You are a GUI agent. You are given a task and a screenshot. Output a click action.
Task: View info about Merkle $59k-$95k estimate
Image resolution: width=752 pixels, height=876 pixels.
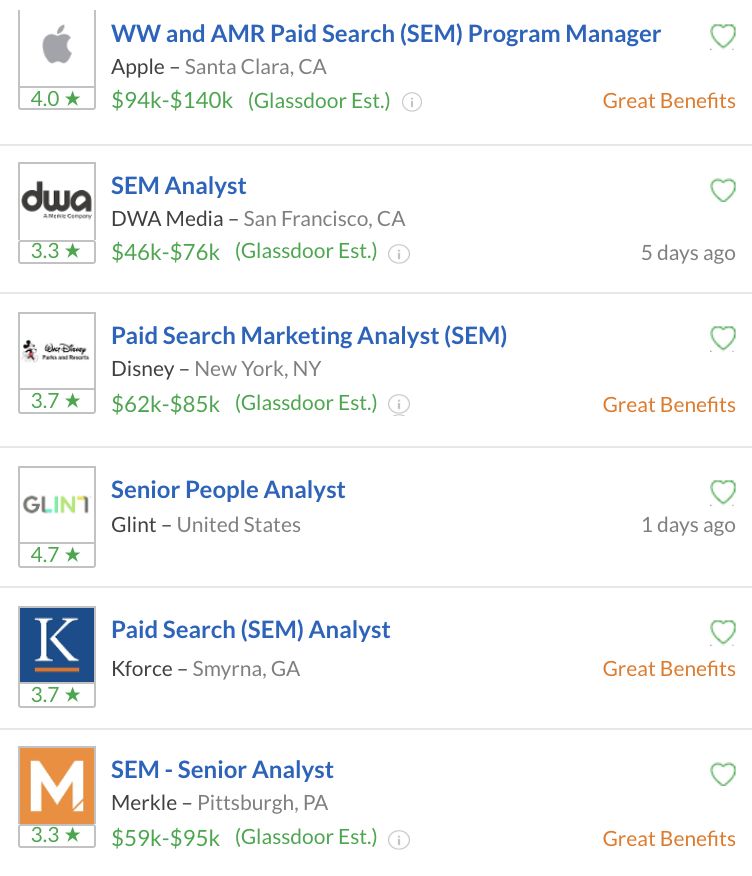(399, 839)
